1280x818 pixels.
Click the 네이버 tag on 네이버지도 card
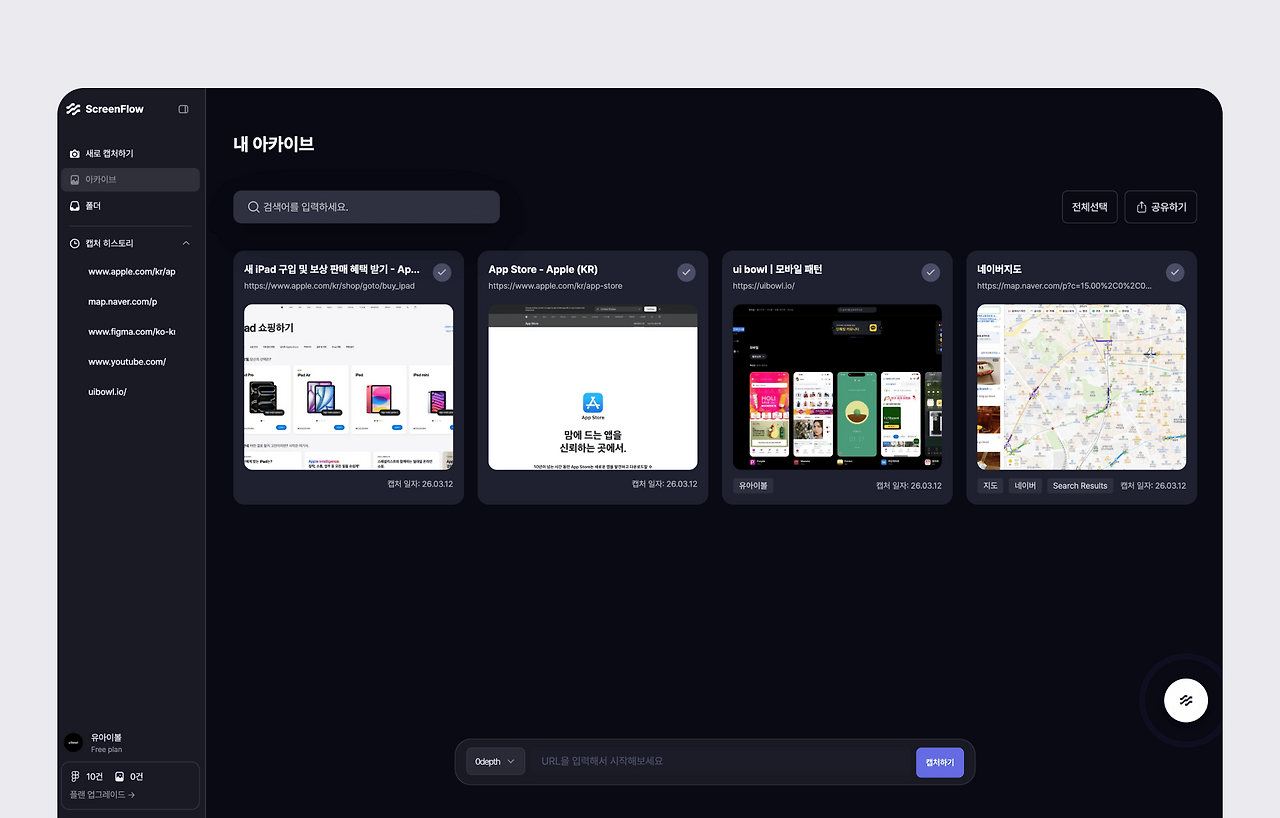click(x=1025, y=485)
